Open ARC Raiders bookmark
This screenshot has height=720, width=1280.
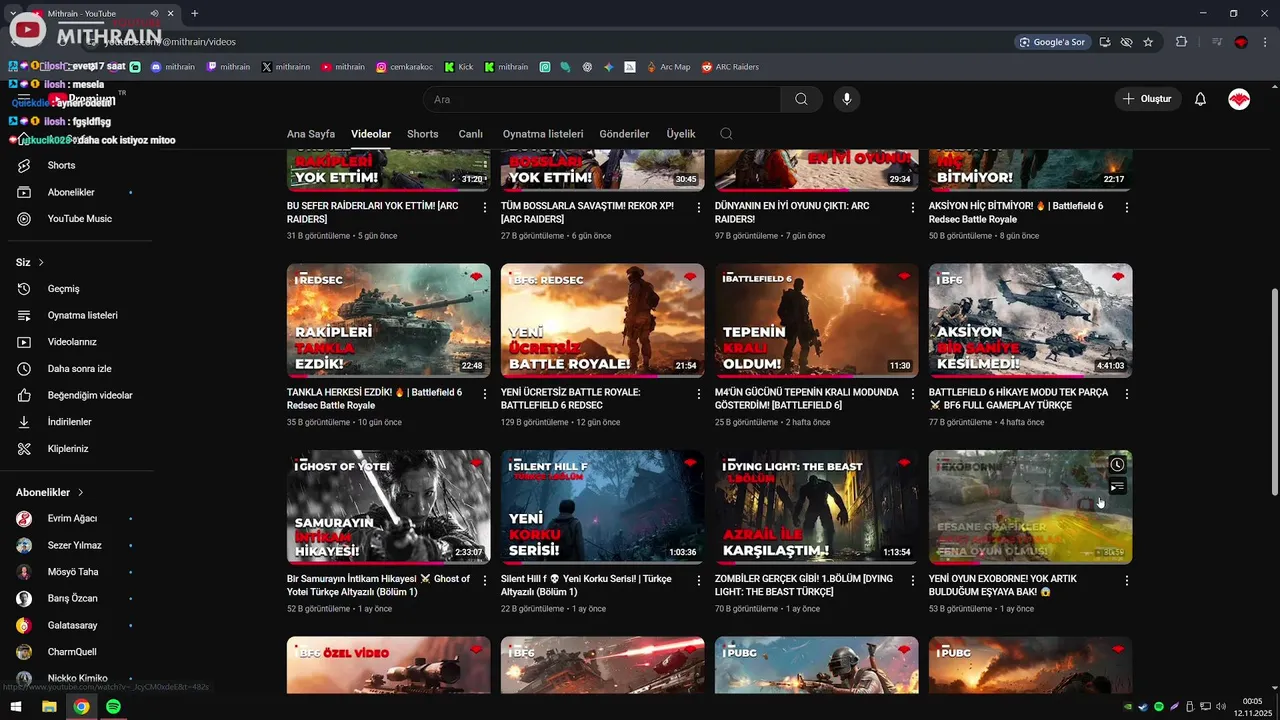(x=729, y=67)
